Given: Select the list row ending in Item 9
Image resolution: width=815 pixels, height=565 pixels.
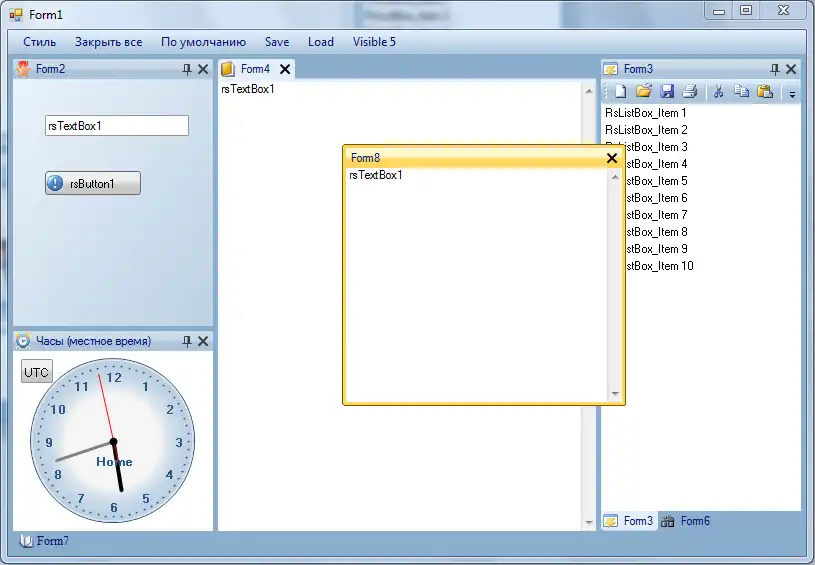Looking at the screenshot, I should click(712, 249).
